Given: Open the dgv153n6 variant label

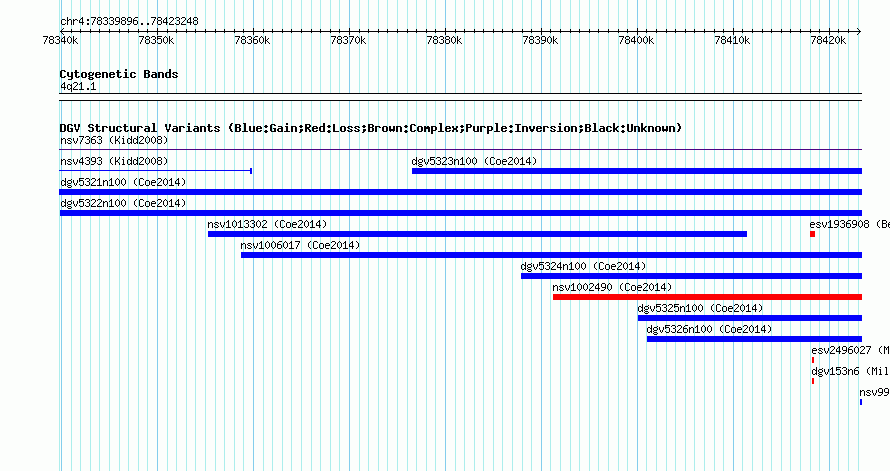Looking at the screenshot, I should tap(850, 371).
